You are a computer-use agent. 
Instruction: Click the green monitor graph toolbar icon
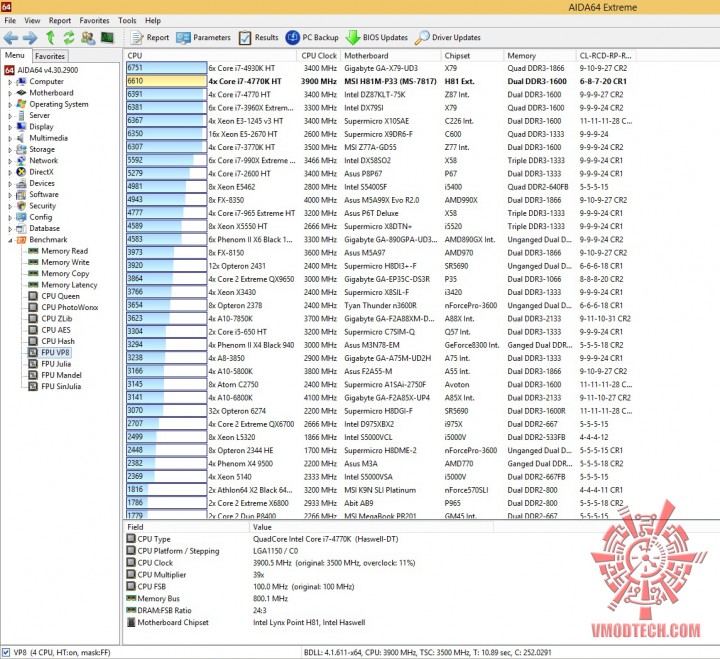[107, 37]
